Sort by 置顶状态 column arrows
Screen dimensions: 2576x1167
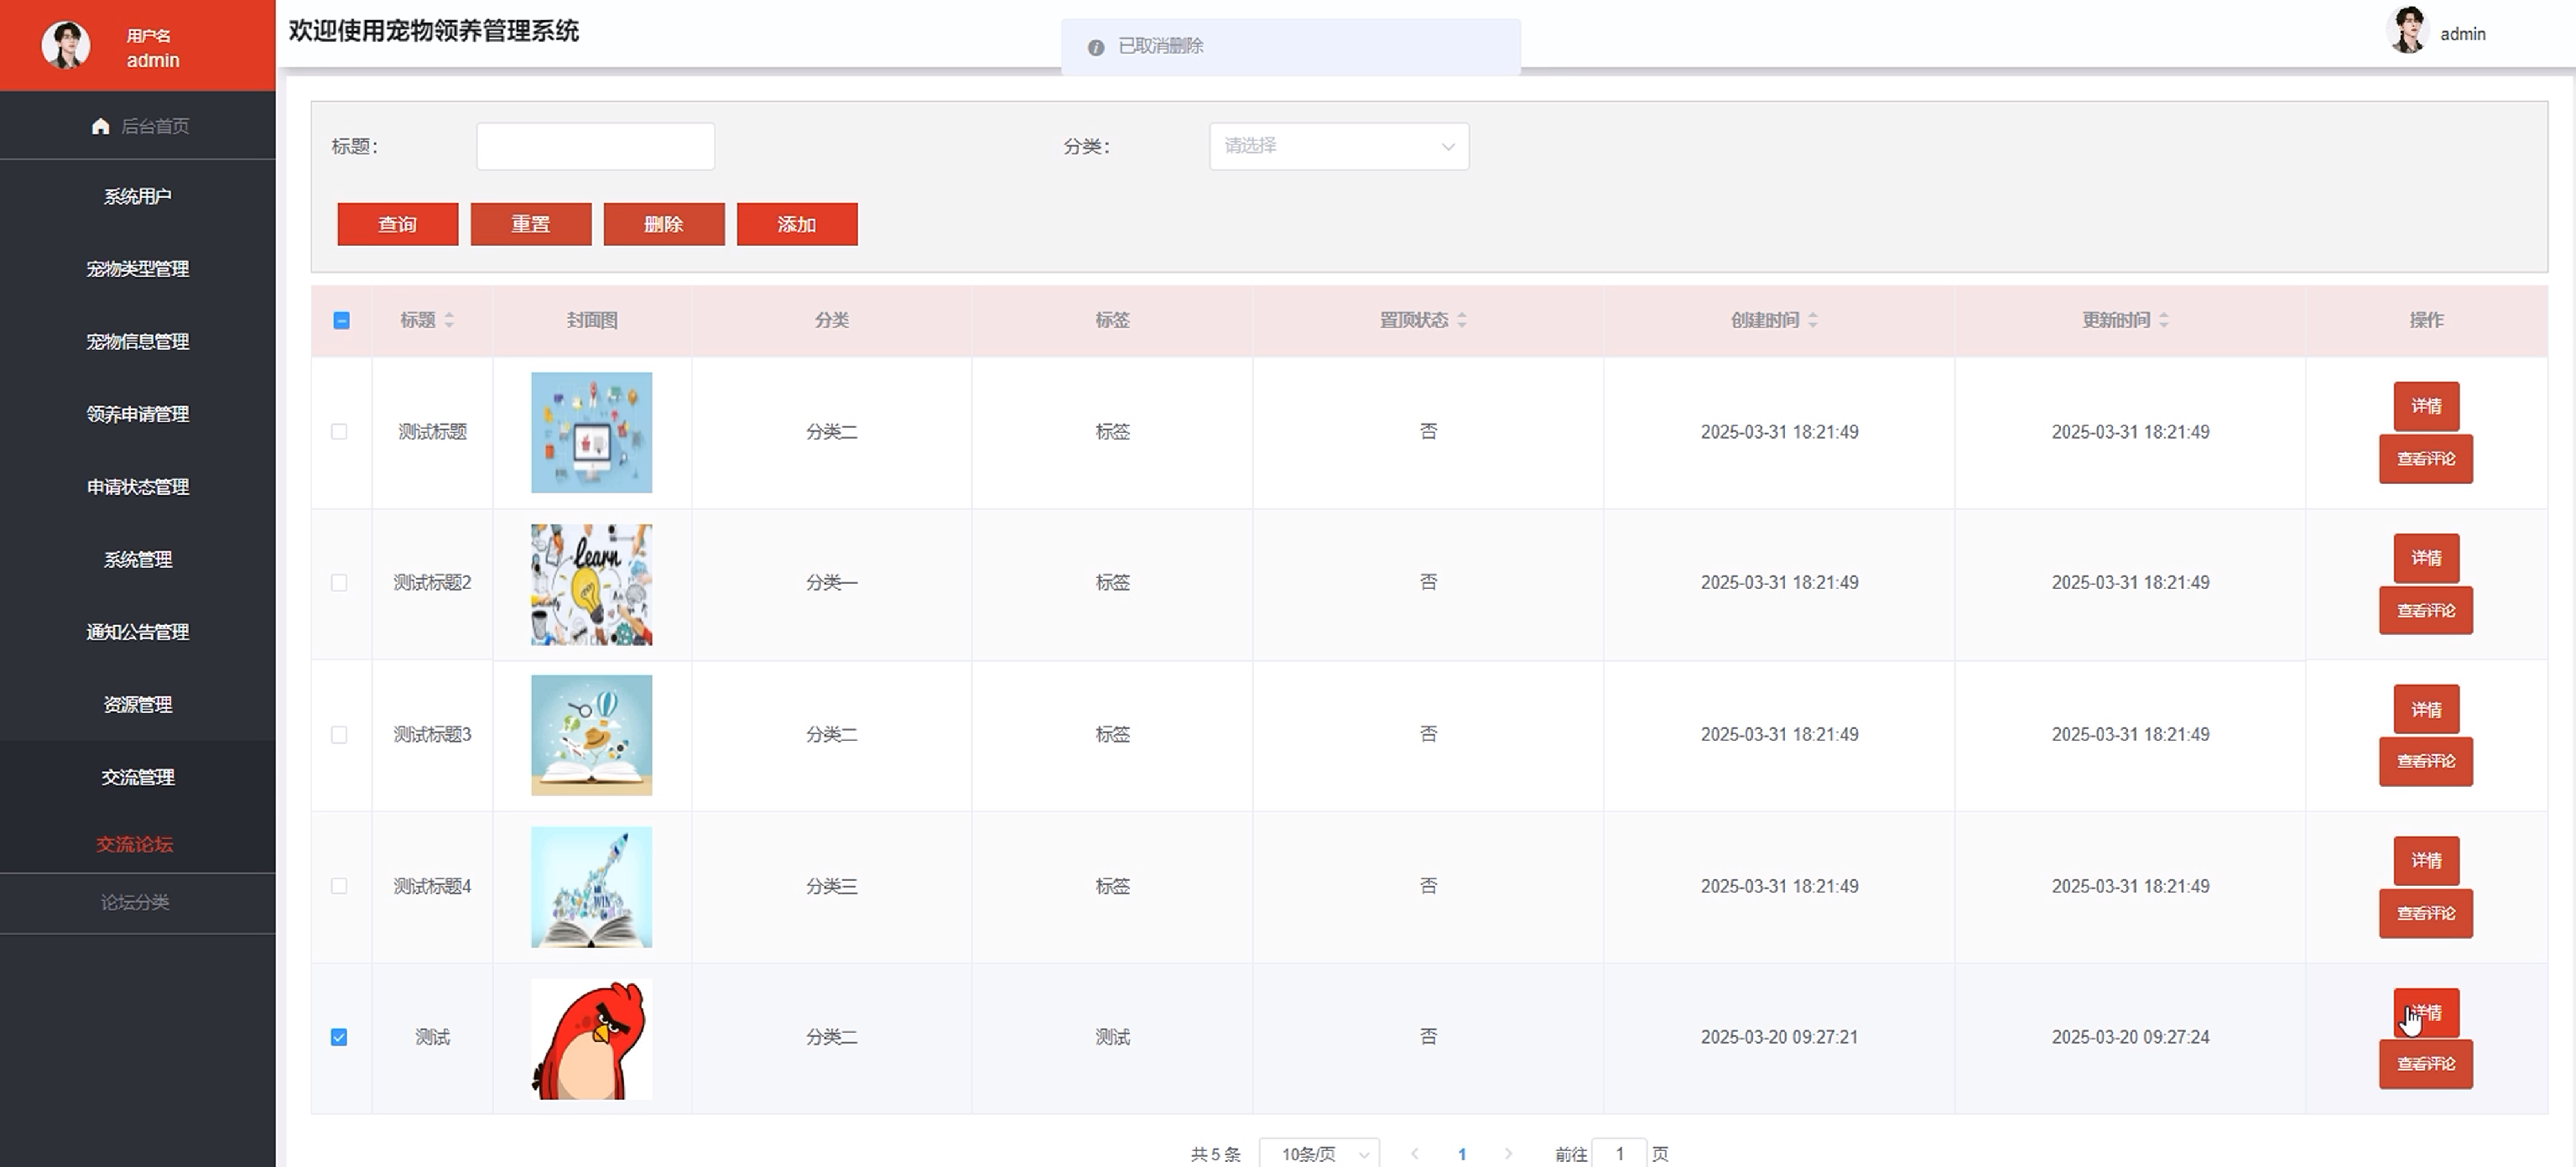[1462, 320]
